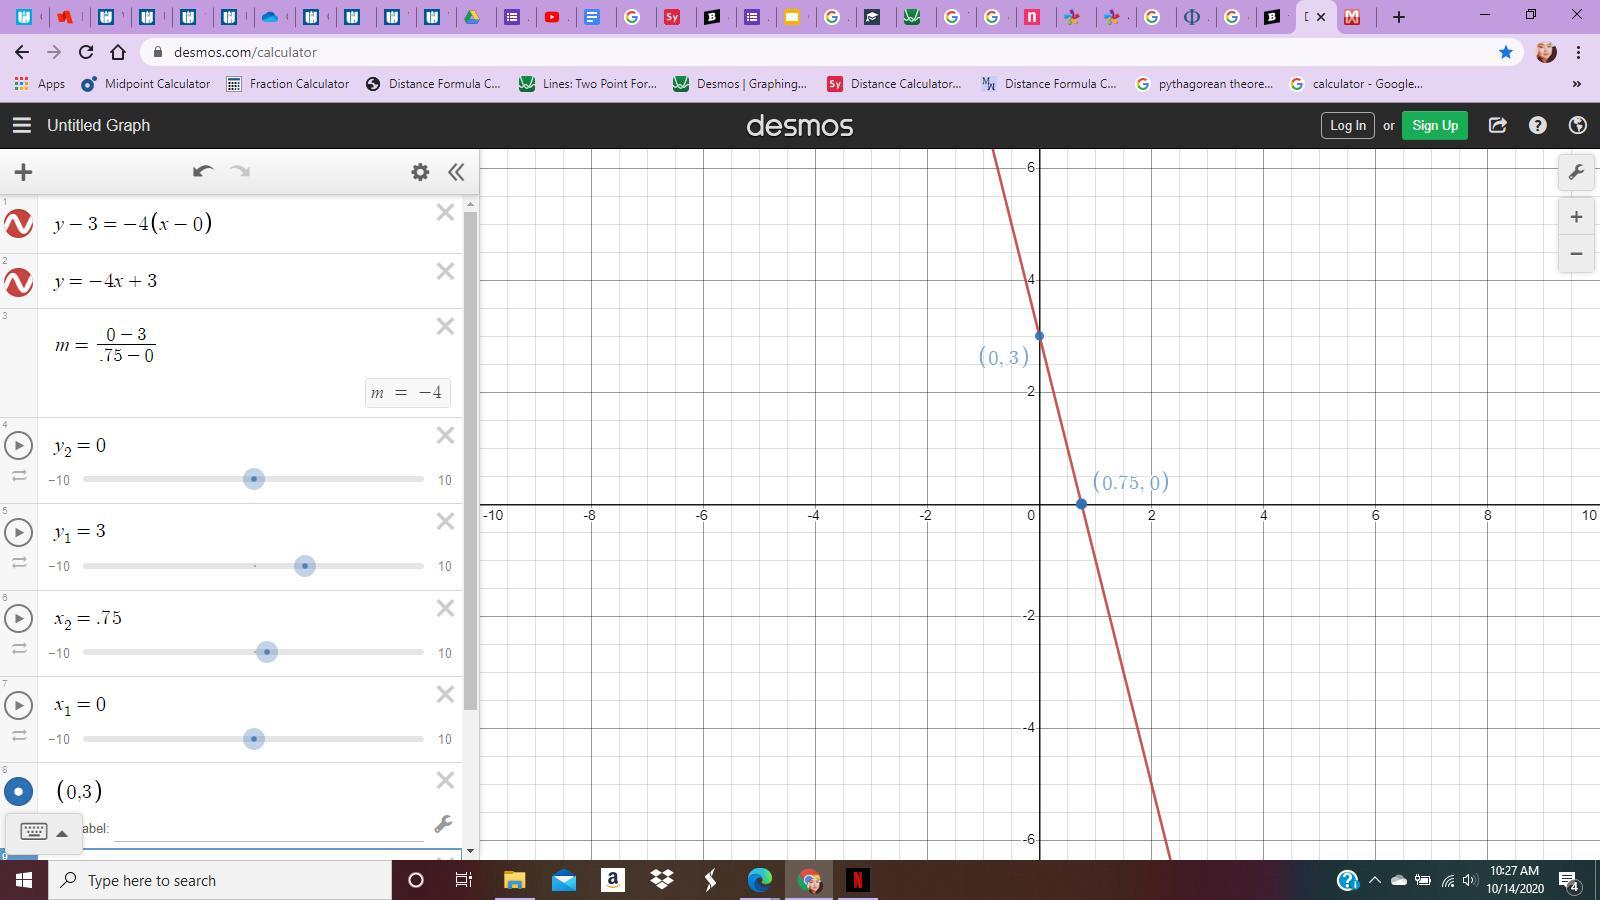1600x900 pixels.
Task: Change y2 slider animation loop mode
Action: tap(19, 476)
